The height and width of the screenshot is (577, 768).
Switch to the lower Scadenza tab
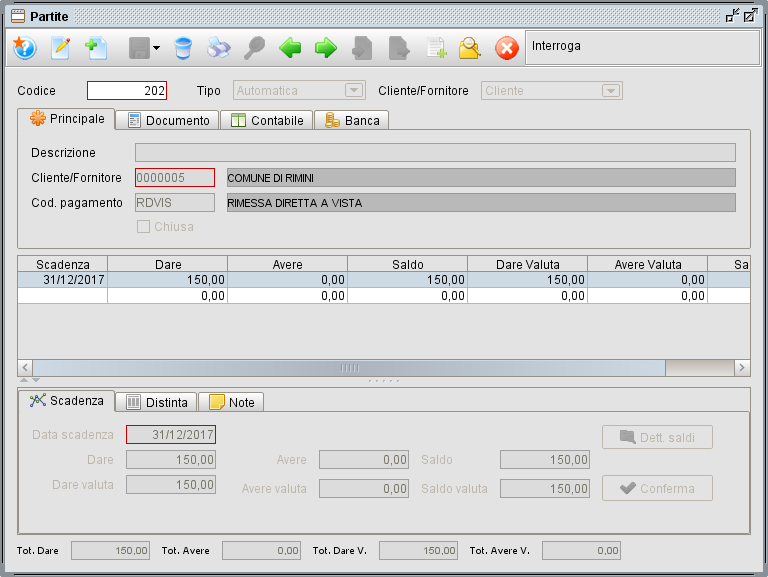coord(67,401)
